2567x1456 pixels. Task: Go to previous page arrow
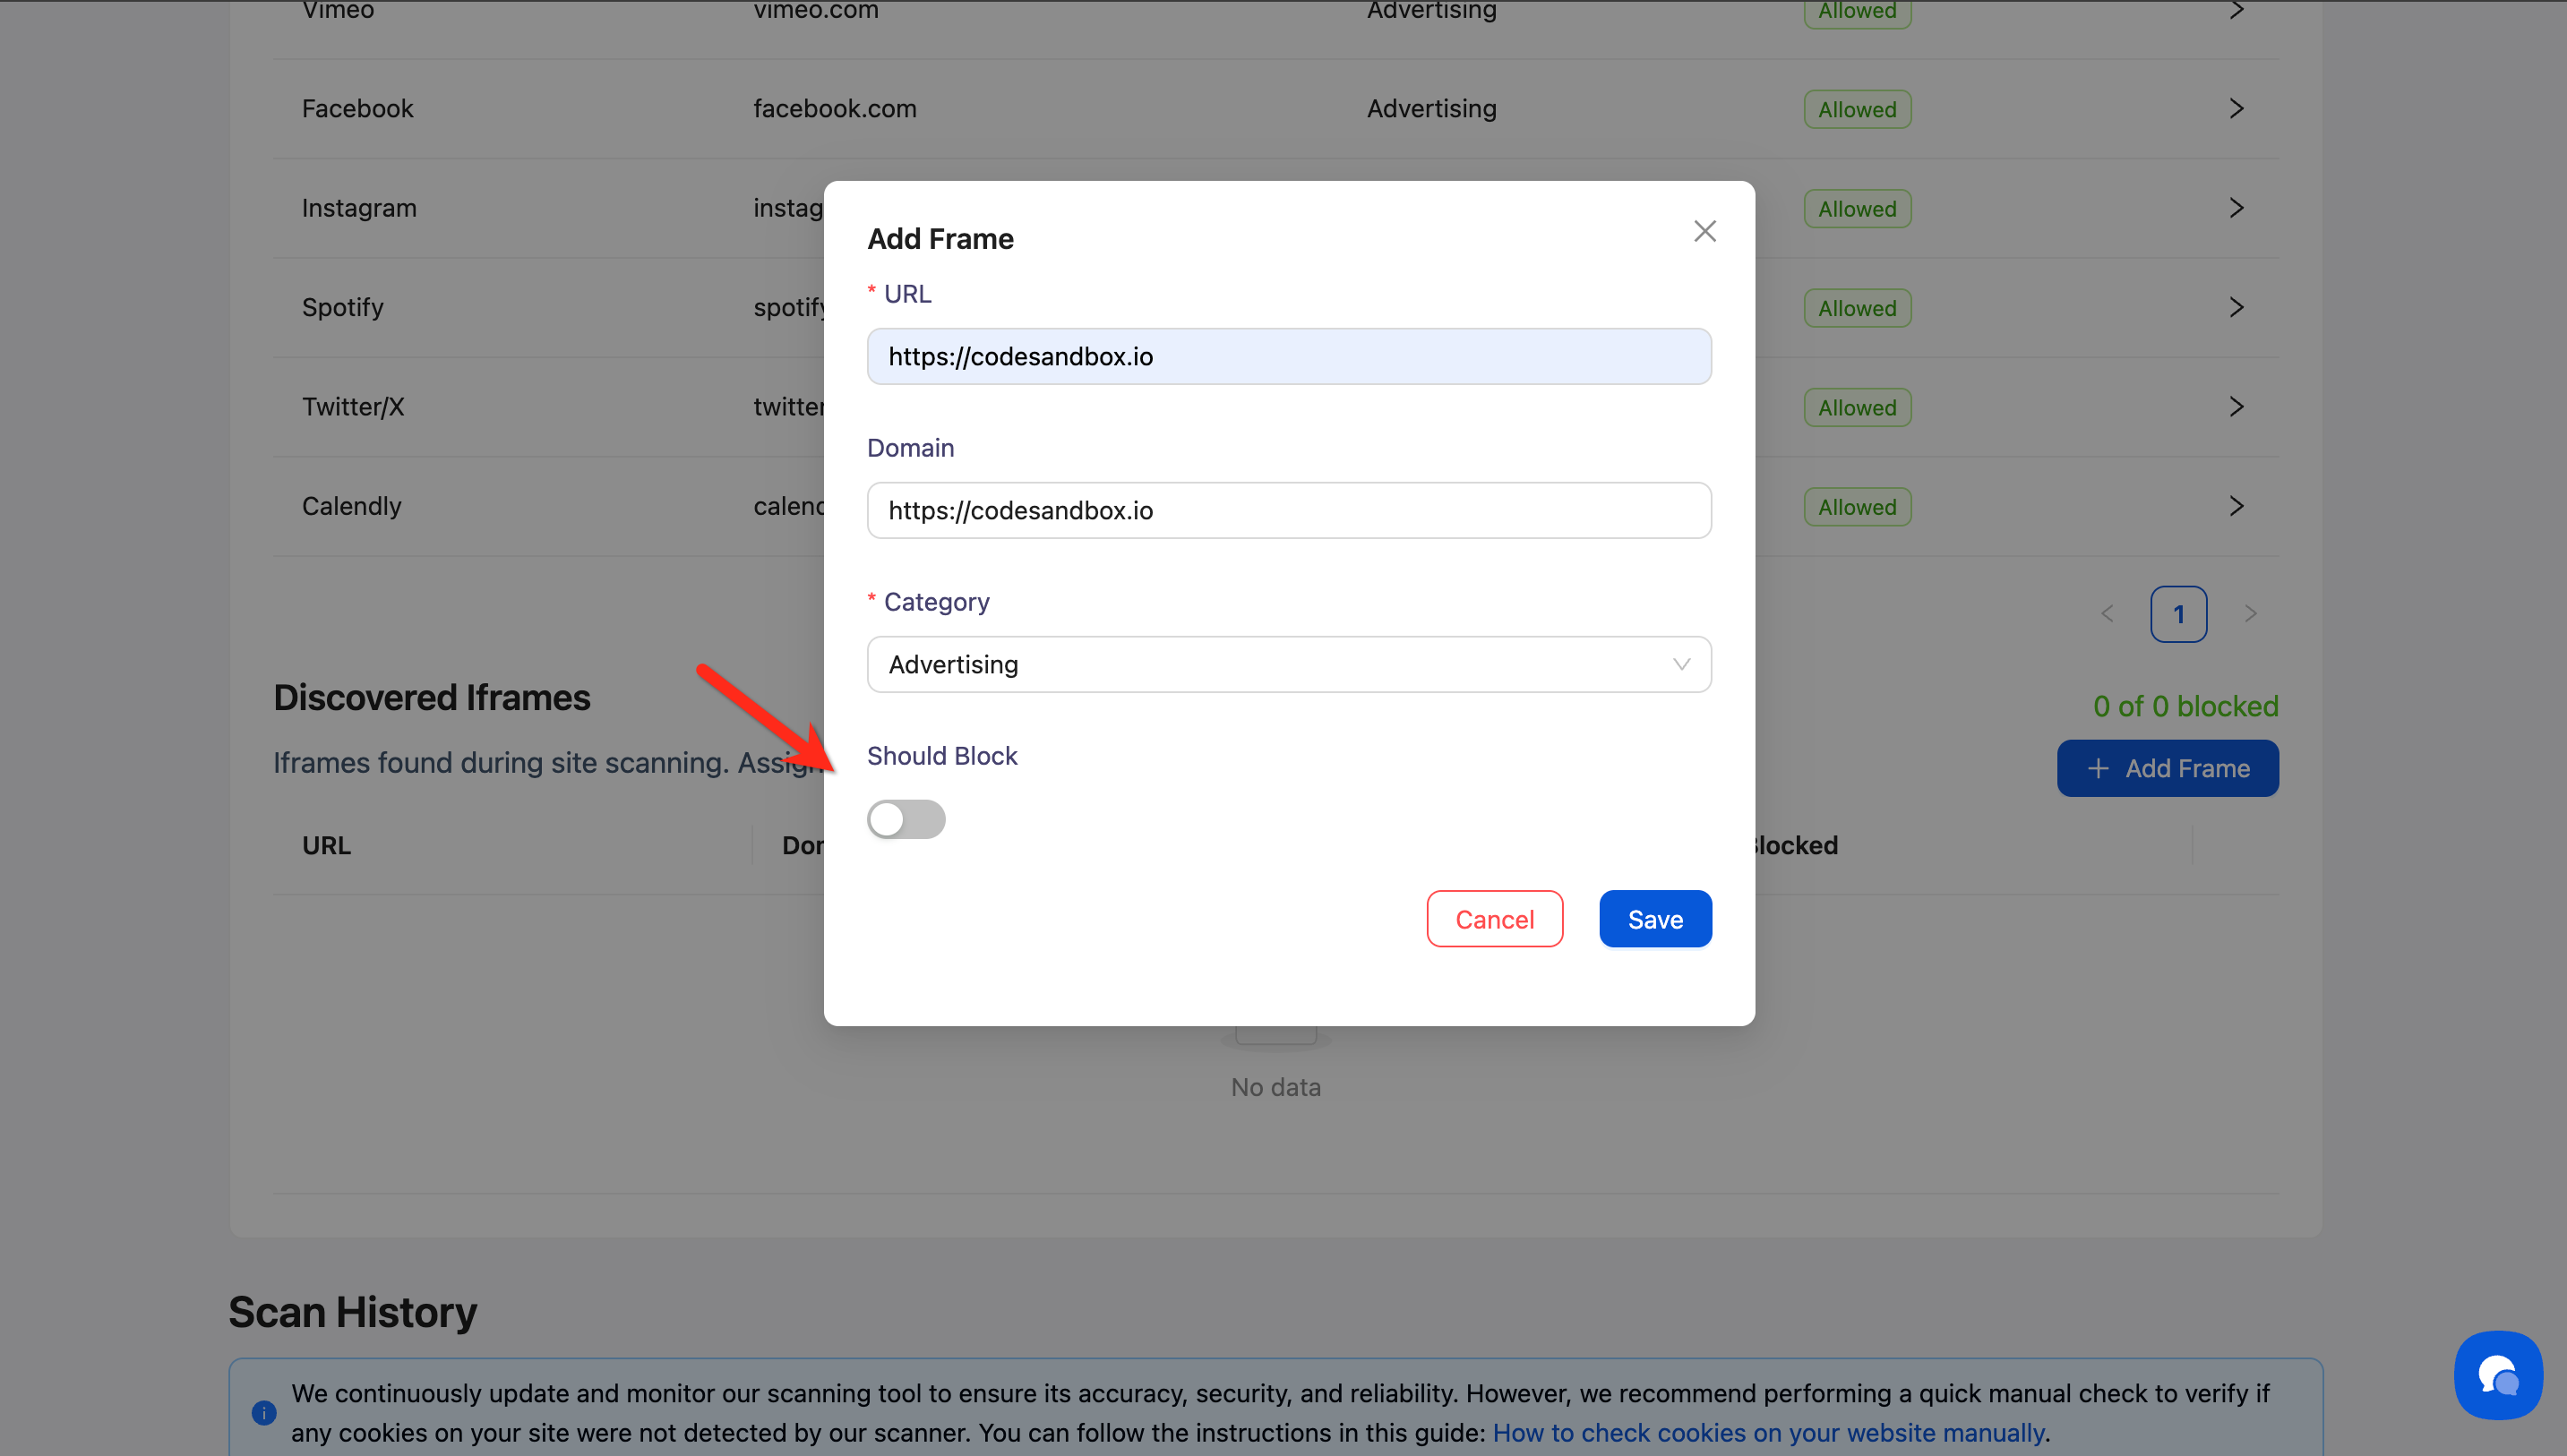2107,613
